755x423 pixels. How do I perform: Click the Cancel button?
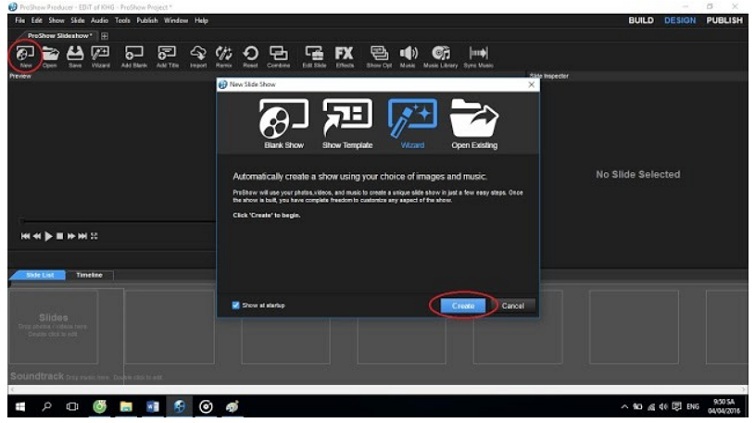click(x=513, y=305)
